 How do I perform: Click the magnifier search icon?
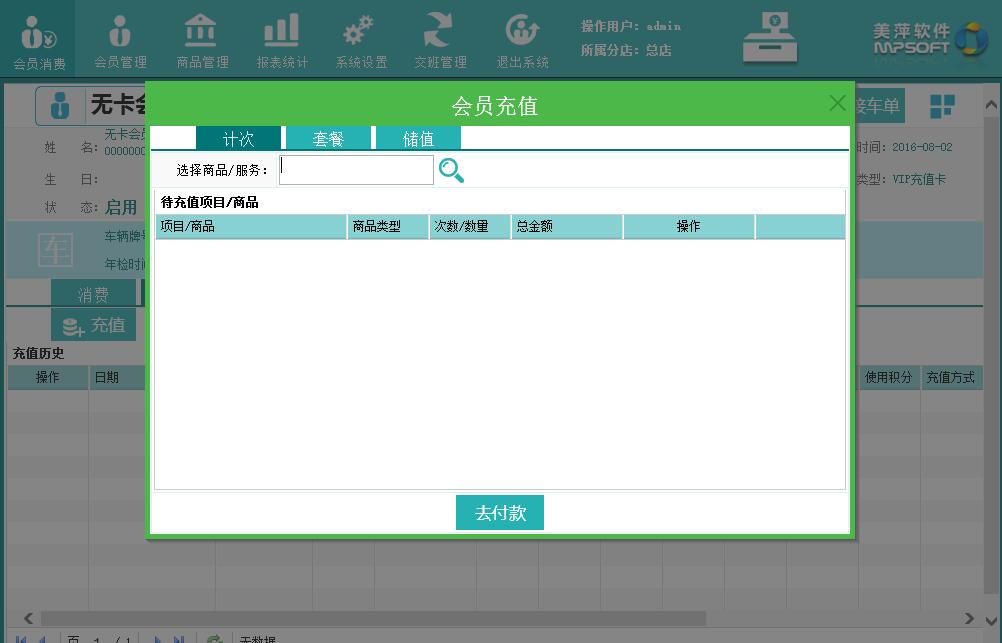[451, 171]
